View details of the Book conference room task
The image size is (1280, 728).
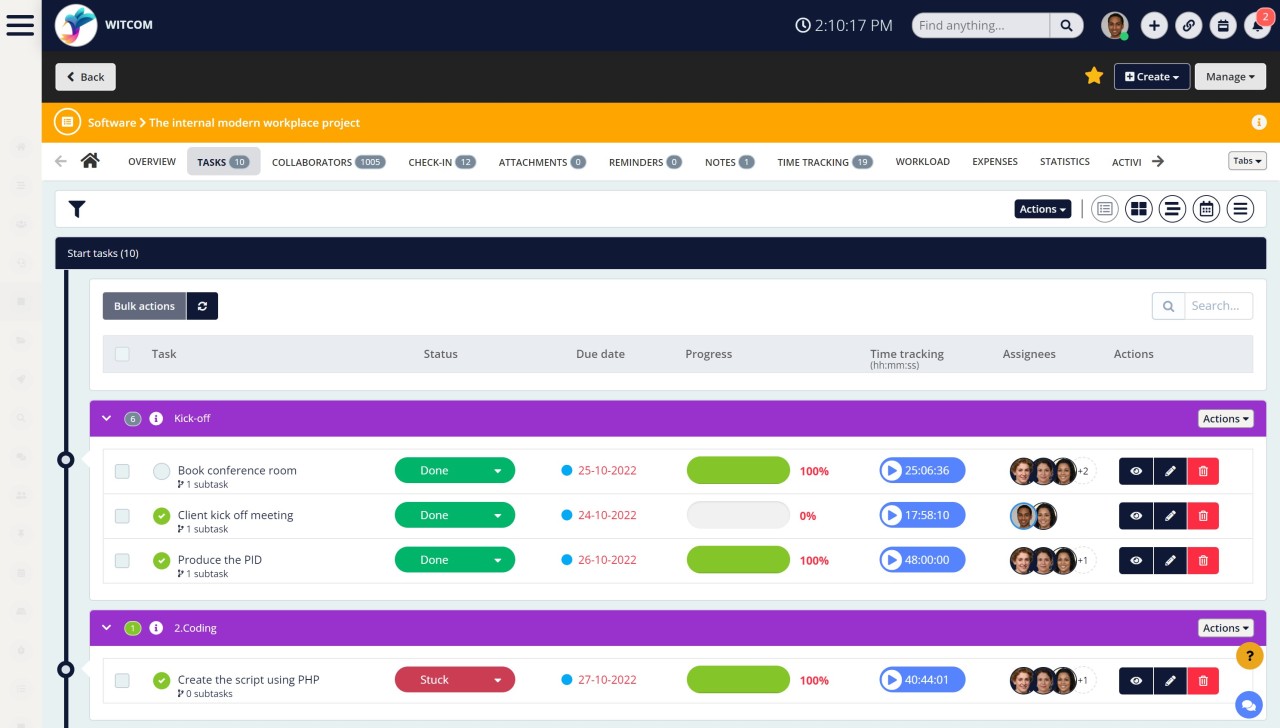tap(1135, 470)
